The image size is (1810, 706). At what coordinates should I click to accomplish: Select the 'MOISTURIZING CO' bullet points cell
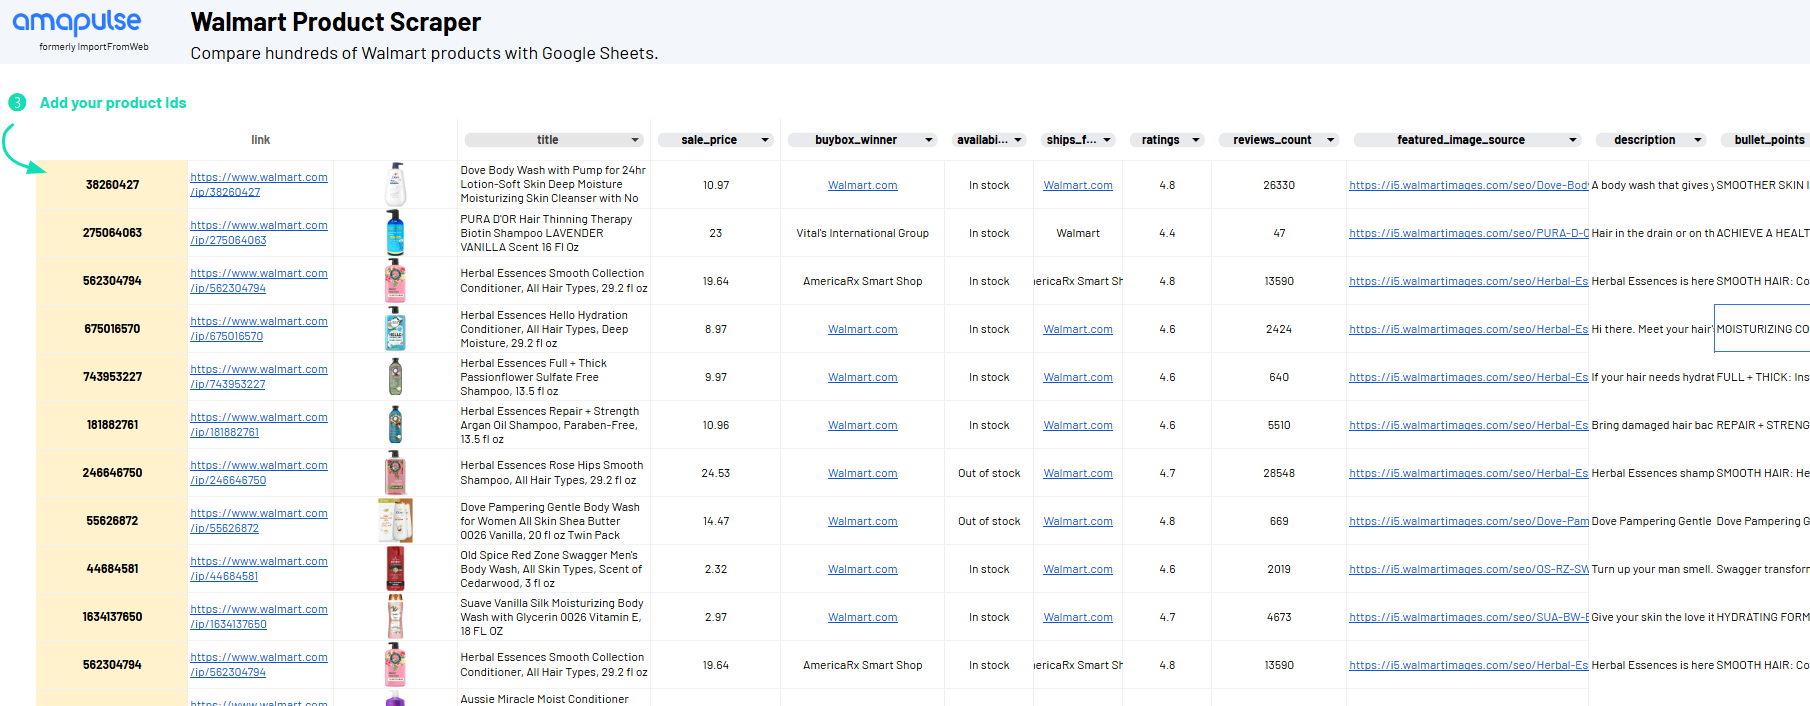(1762, 329)
